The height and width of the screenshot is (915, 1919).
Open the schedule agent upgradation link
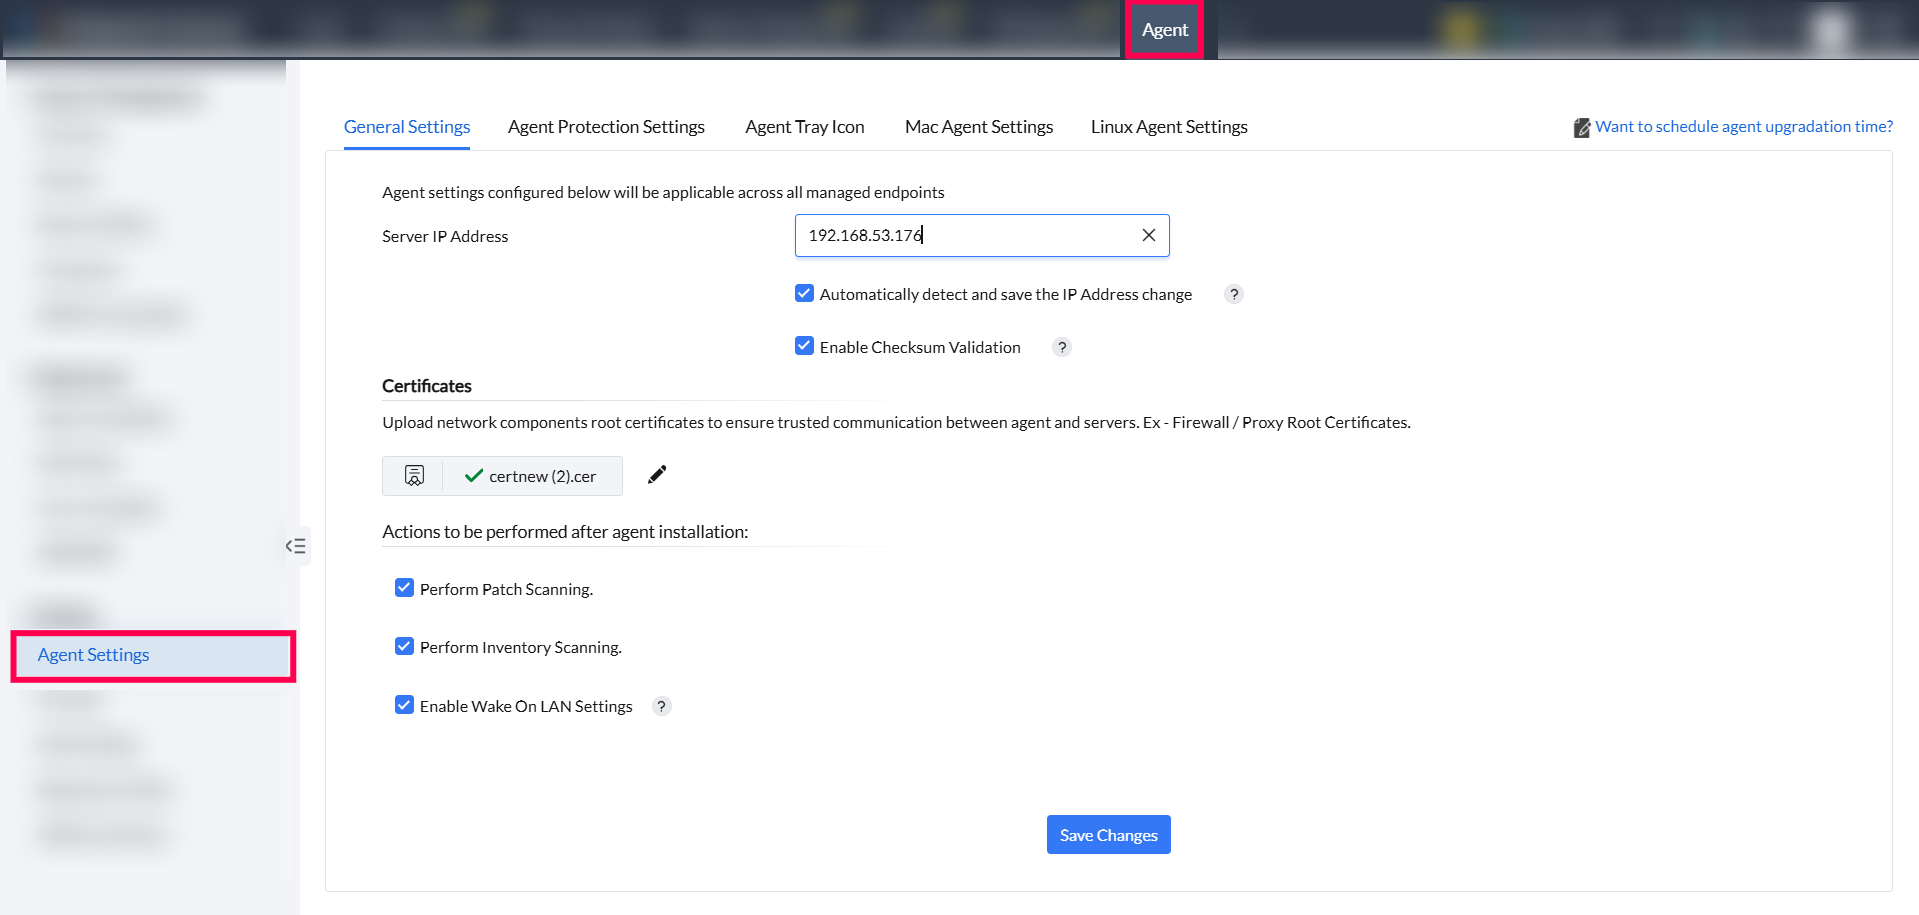1743,127
